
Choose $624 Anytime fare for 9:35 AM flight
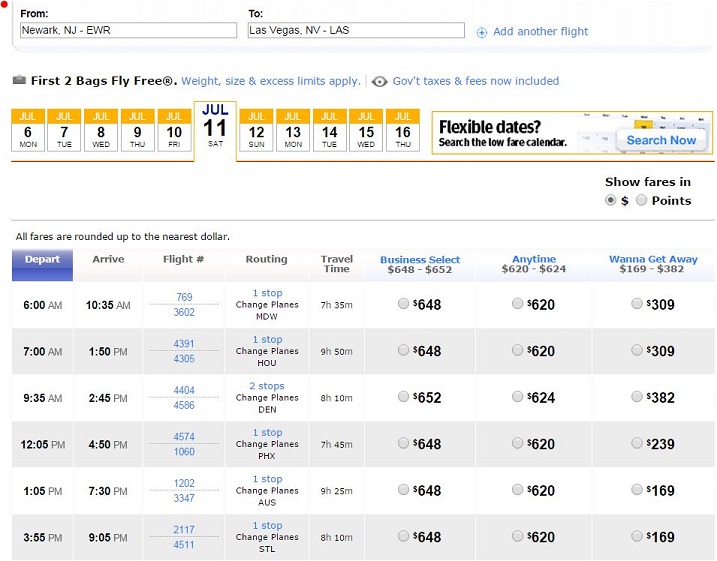click(517, 396)
